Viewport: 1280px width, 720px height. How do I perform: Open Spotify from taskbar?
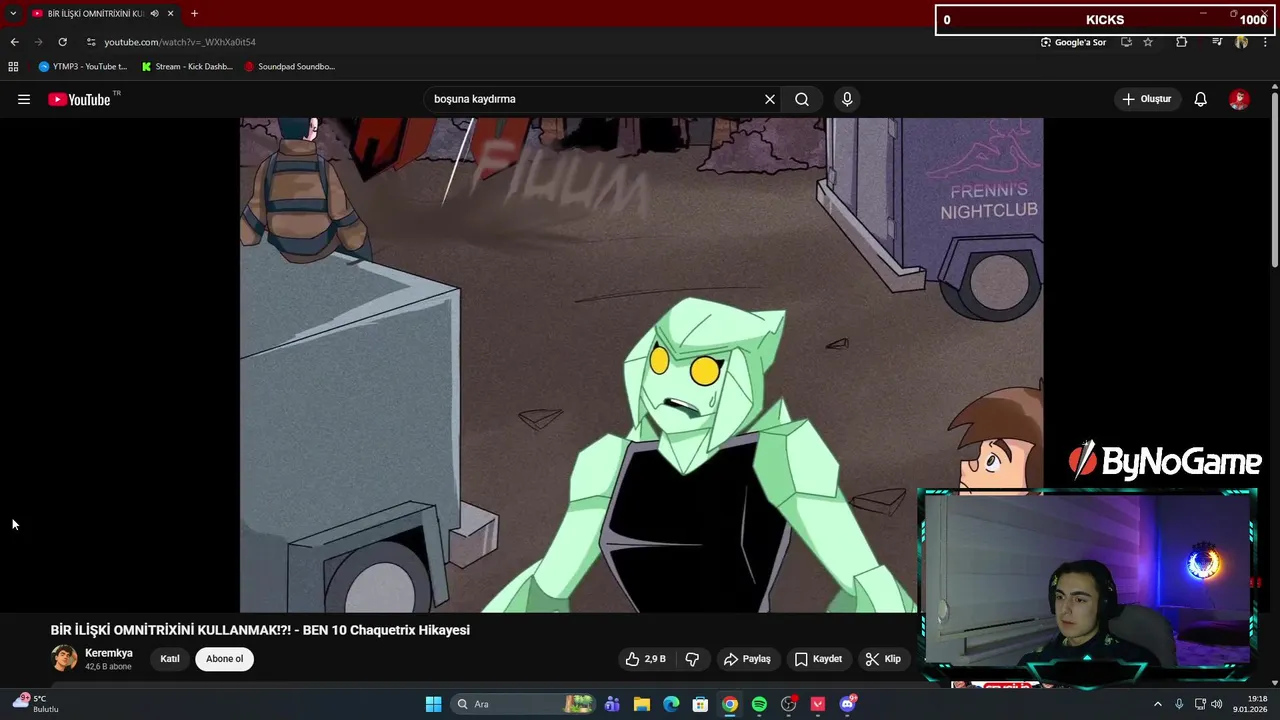coord(759,704)
